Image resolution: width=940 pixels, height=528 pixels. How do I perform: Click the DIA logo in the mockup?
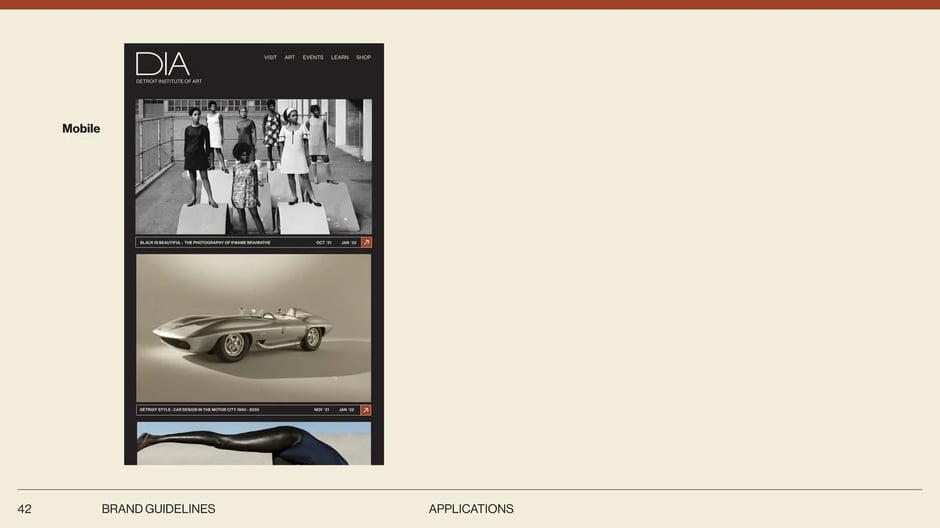[162, 64]
